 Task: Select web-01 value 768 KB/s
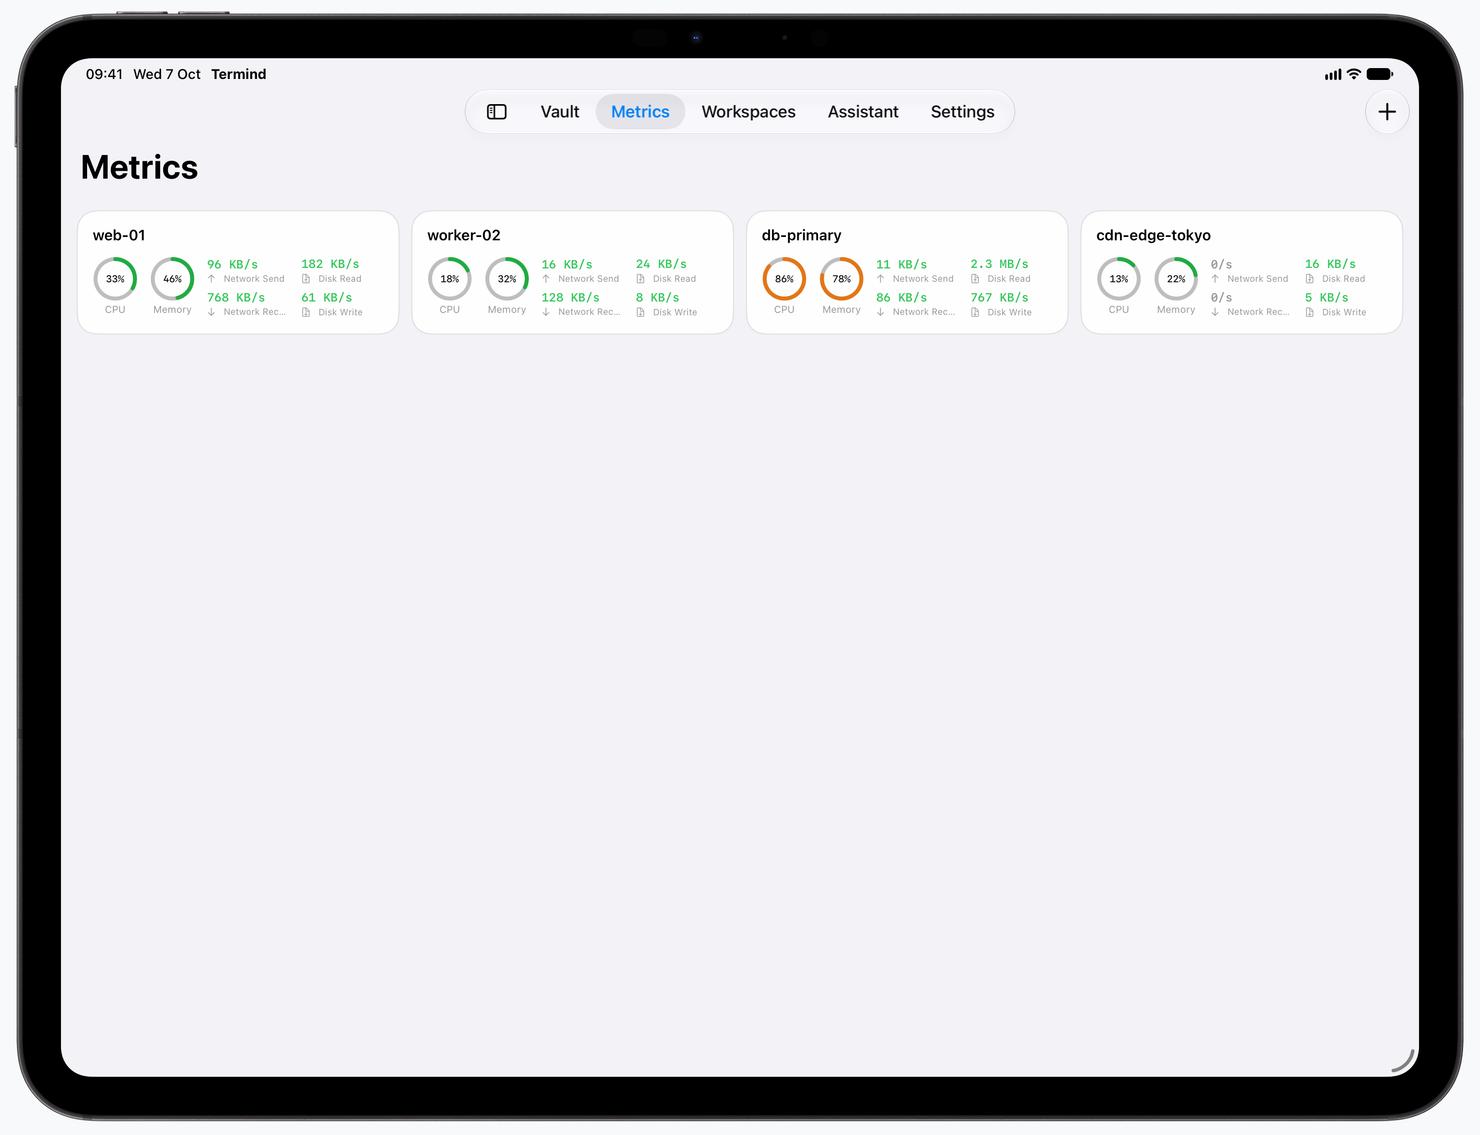pyautogui.click(x=236, y=297)
